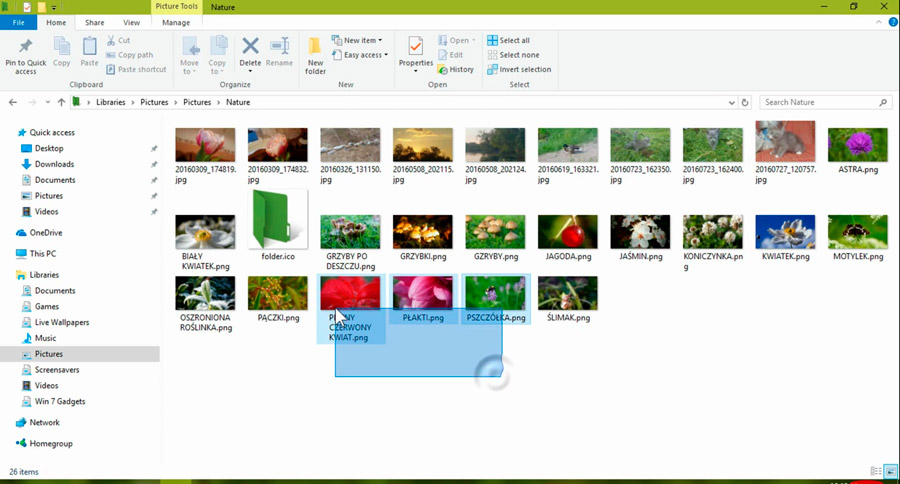Image resolution: width=900 pixels, height=484 pixels.
Task: Switch to the Home ribbon tab
Action: pos(56,22)
